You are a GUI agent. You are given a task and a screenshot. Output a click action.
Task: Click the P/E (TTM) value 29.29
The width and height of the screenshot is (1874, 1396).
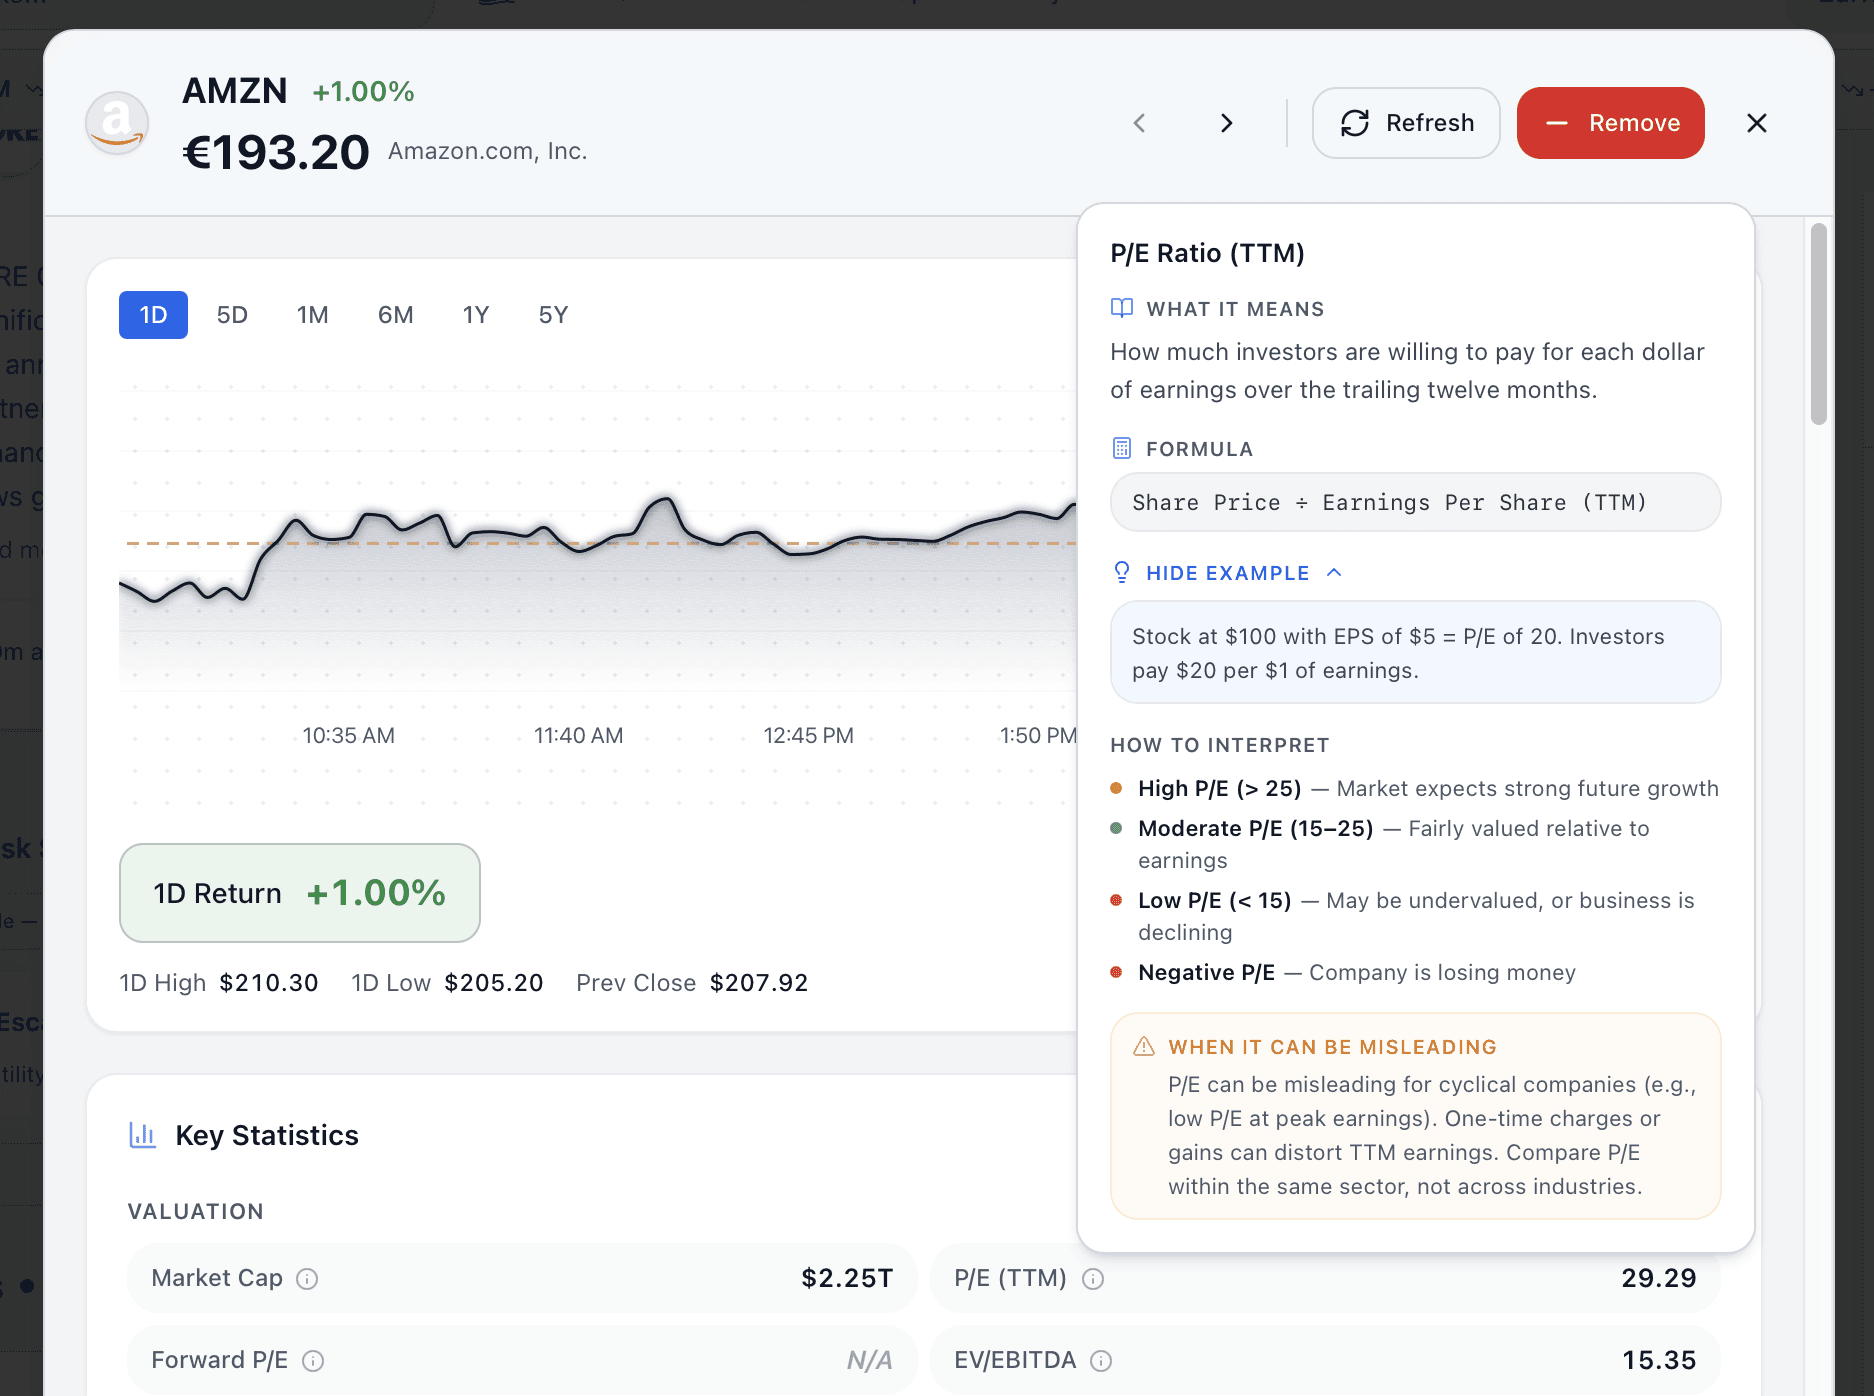point(1659,1278)
